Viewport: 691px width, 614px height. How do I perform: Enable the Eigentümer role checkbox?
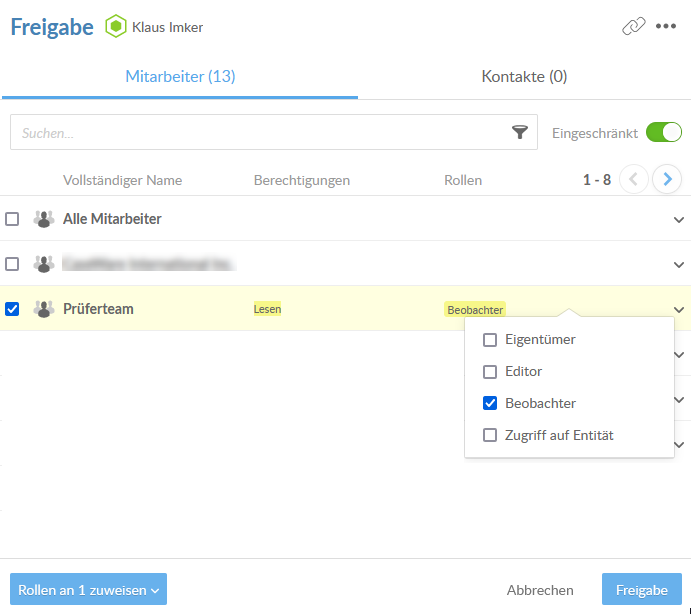tap(490, 340)
